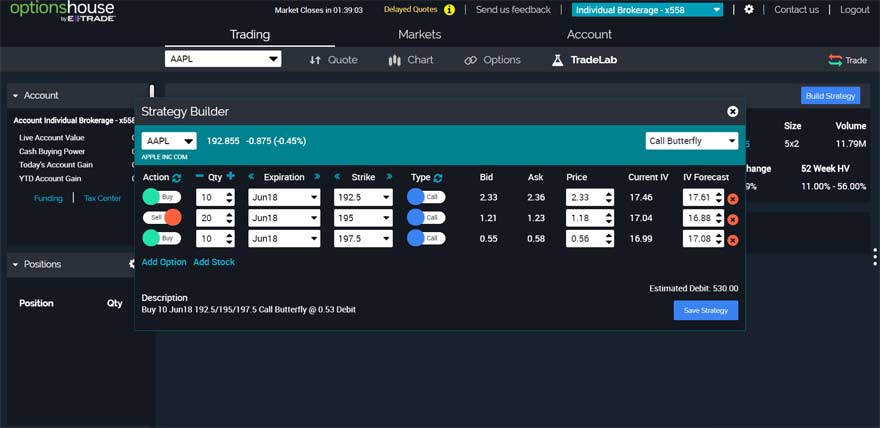Switch to Account tab
Image resolution: width=880 pixels, height=428 pixels.
coord(589,34)
